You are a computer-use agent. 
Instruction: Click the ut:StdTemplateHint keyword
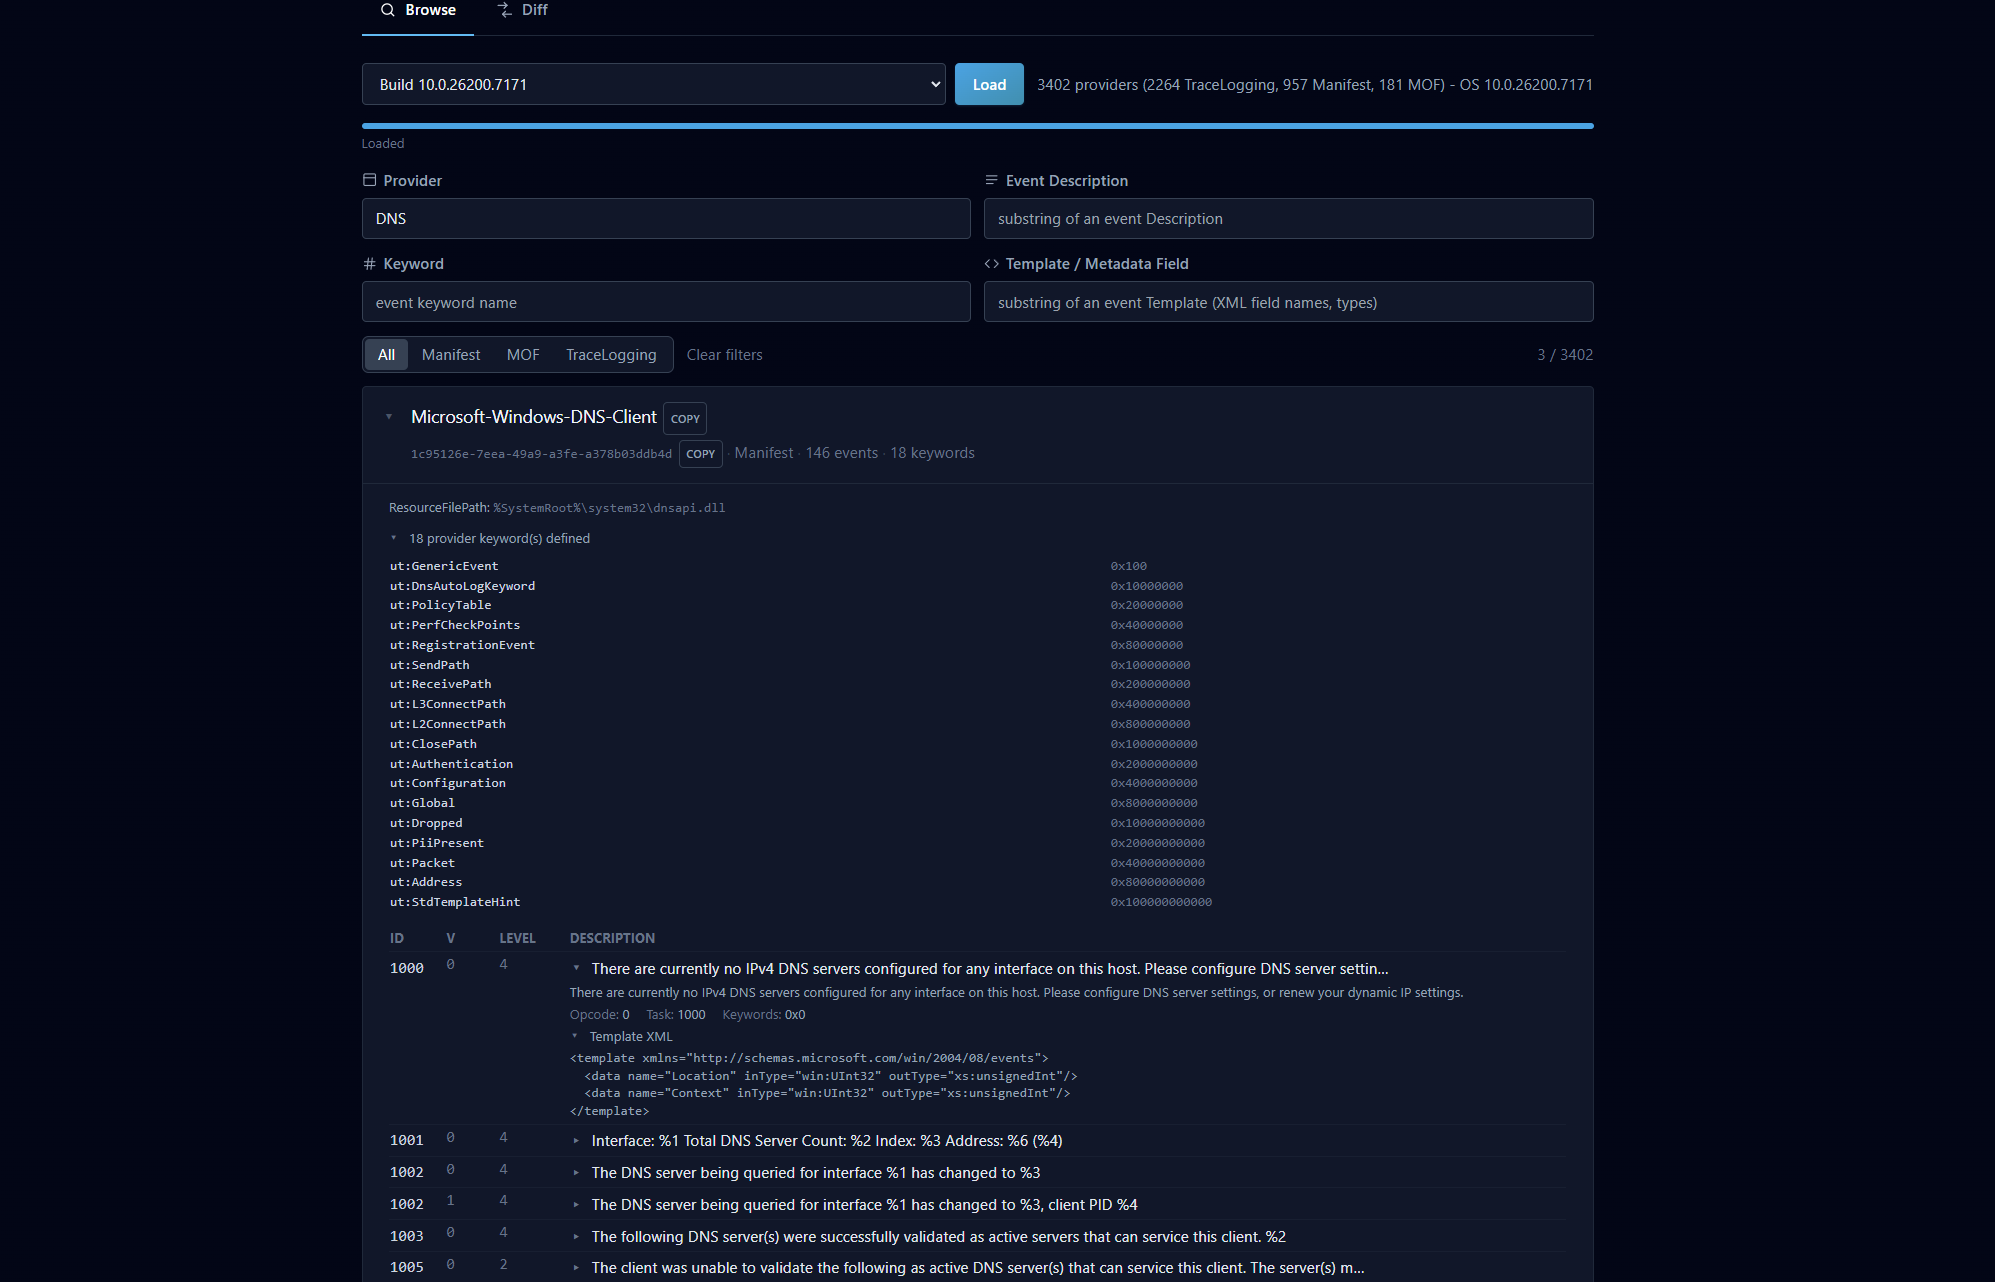[455, 902]
